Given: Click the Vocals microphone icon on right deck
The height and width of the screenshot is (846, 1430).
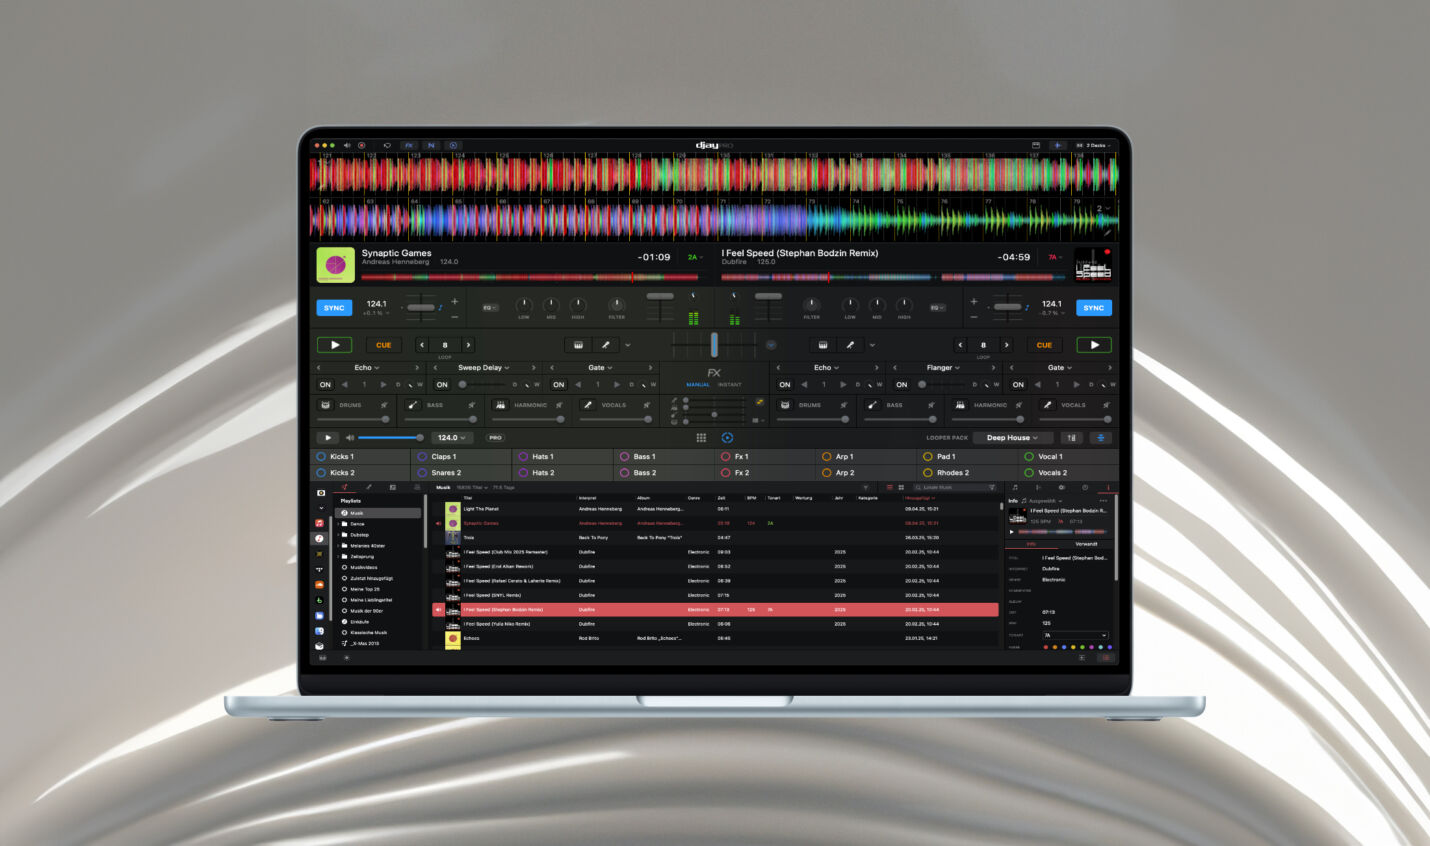Looking at the screenshot, I should point(1047,405).
